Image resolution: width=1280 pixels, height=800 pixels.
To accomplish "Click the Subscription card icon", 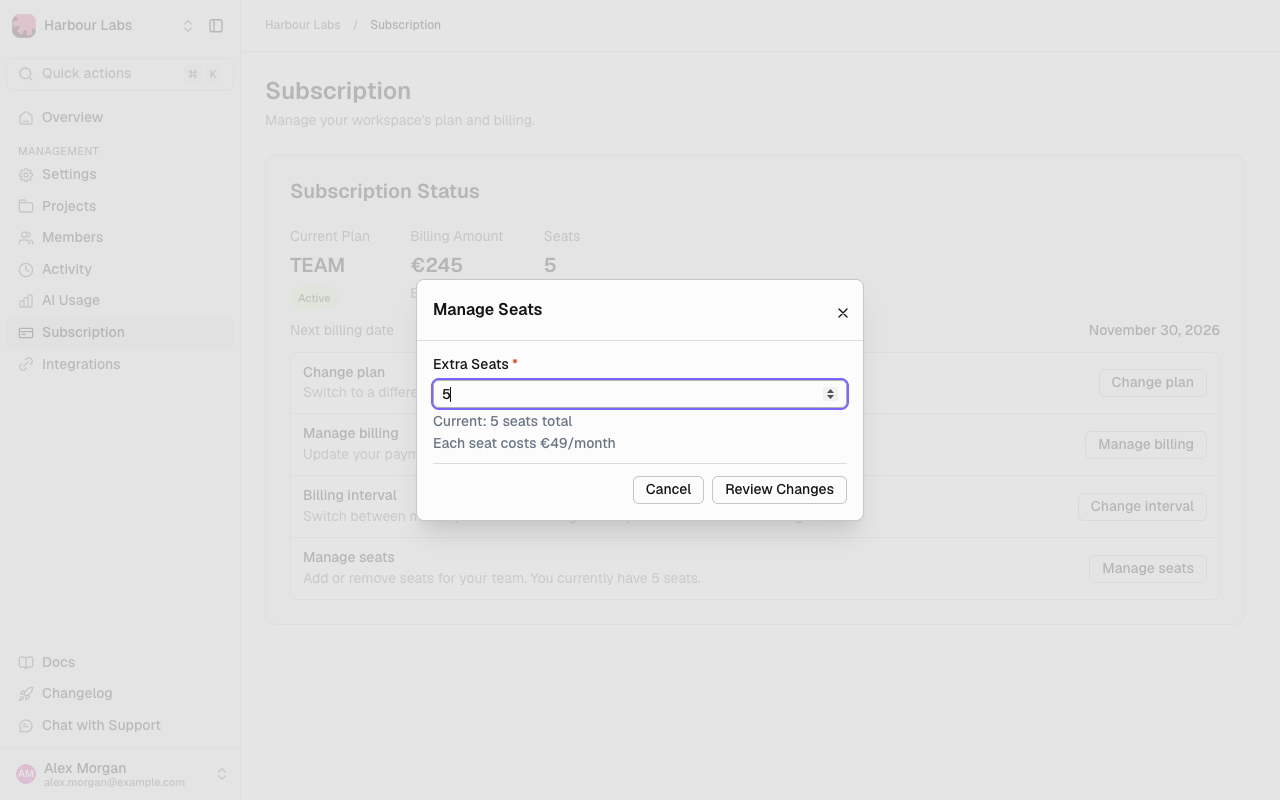I will coord(26,333).
